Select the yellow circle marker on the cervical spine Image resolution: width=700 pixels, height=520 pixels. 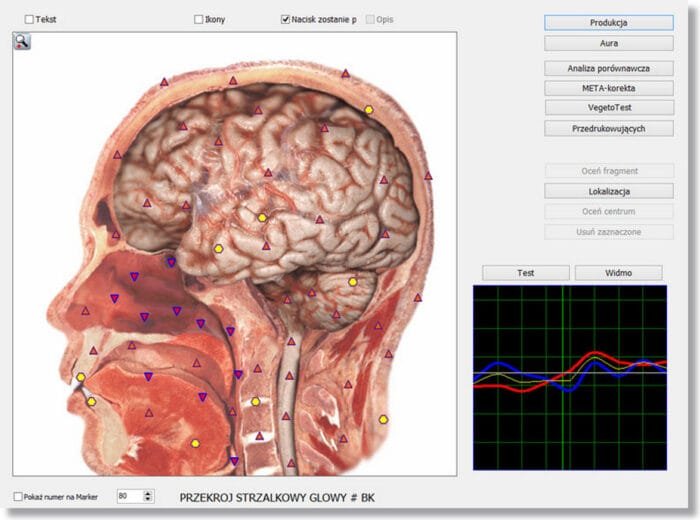(255, 401)
